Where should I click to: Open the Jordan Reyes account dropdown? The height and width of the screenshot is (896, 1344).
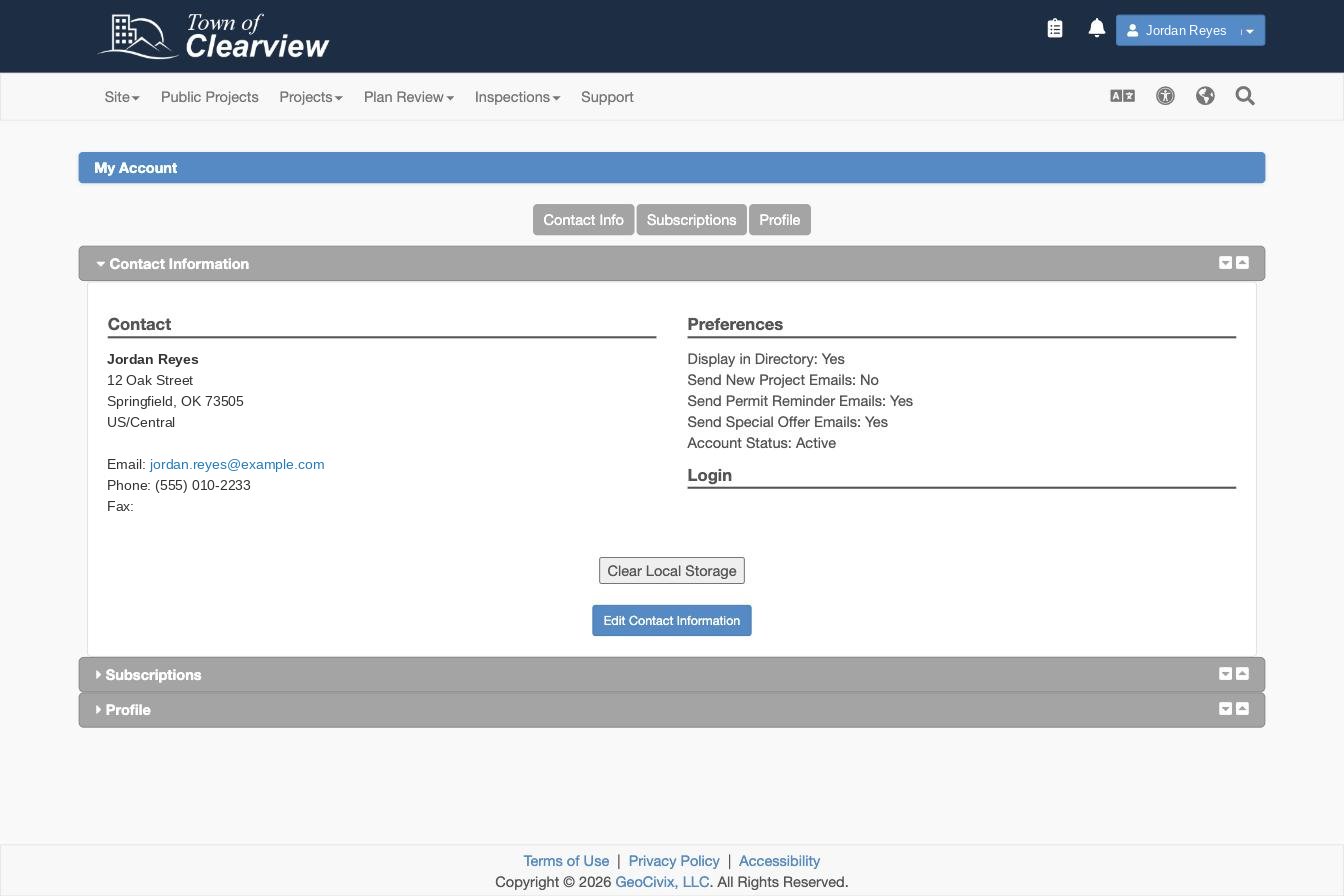(1190, 31)
